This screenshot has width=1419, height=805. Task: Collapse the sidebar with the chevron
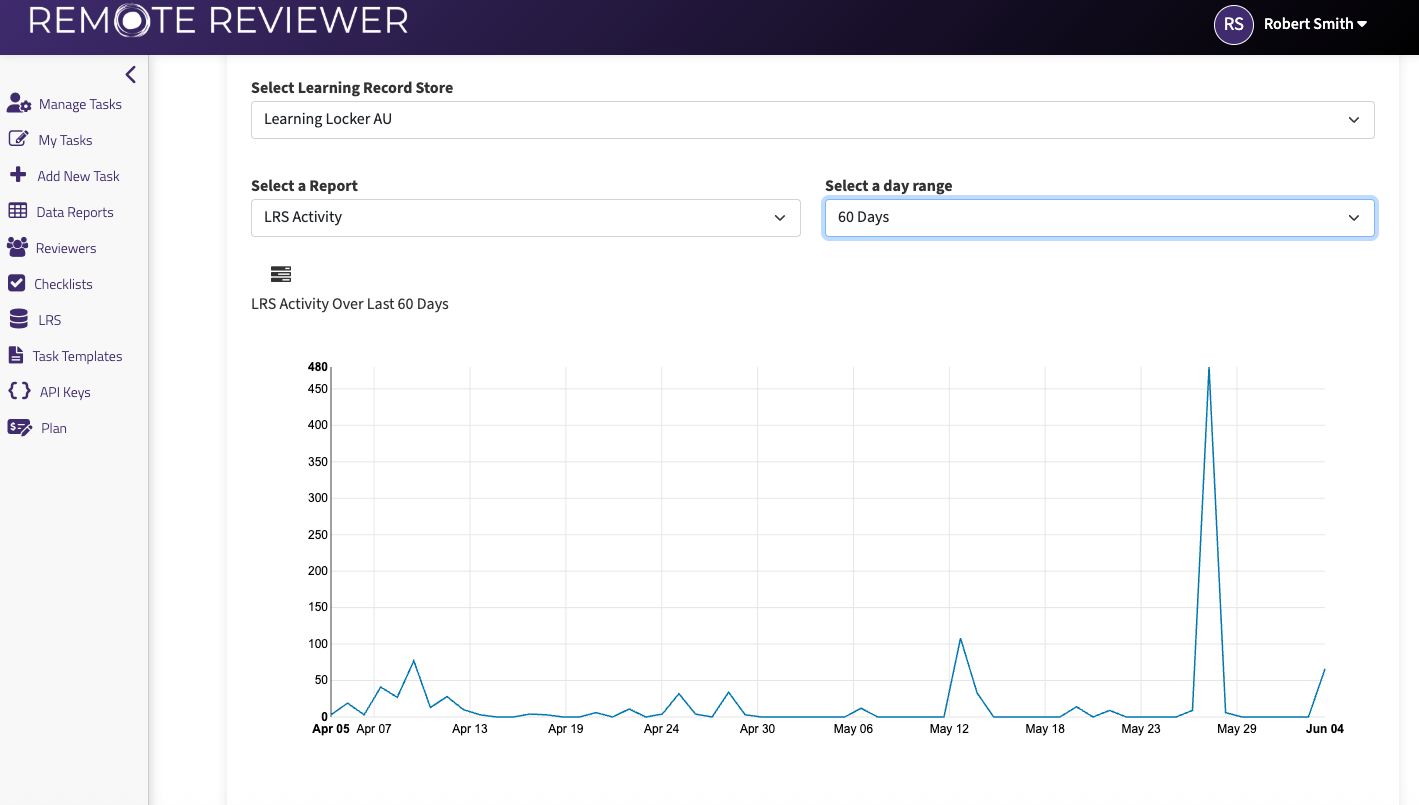[130, 74]
